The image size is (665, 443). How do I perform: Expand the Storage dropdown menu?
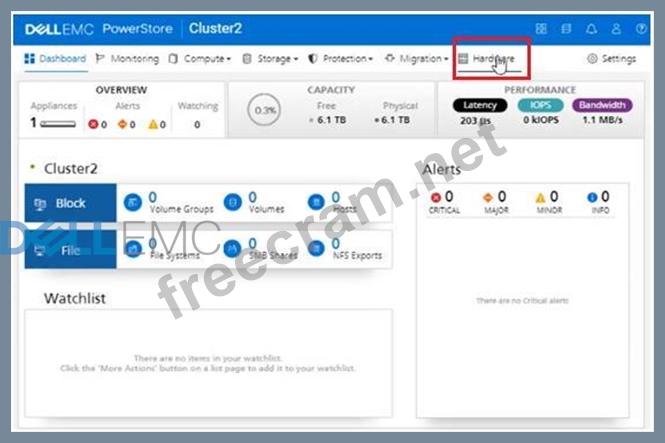pyautogui.click(x=273, y=59)
